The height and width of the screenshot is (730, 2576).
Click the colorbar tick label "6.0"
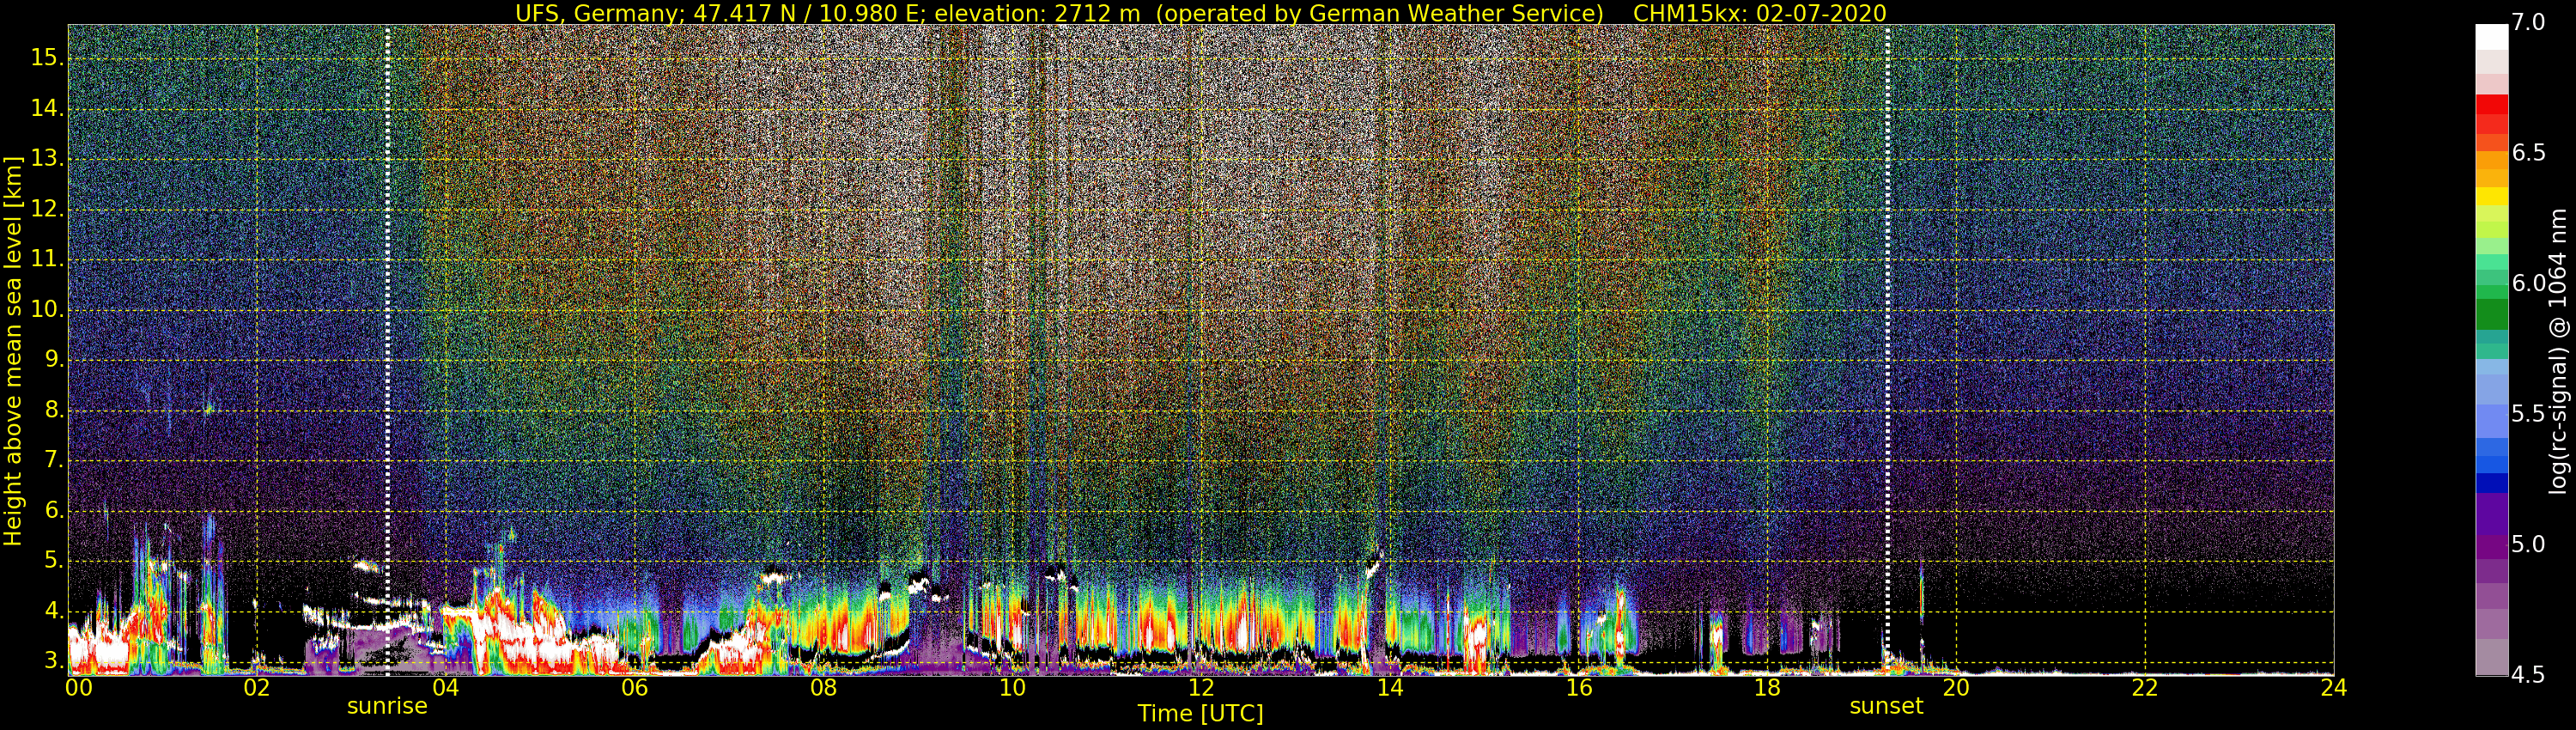click(2530, 284)
